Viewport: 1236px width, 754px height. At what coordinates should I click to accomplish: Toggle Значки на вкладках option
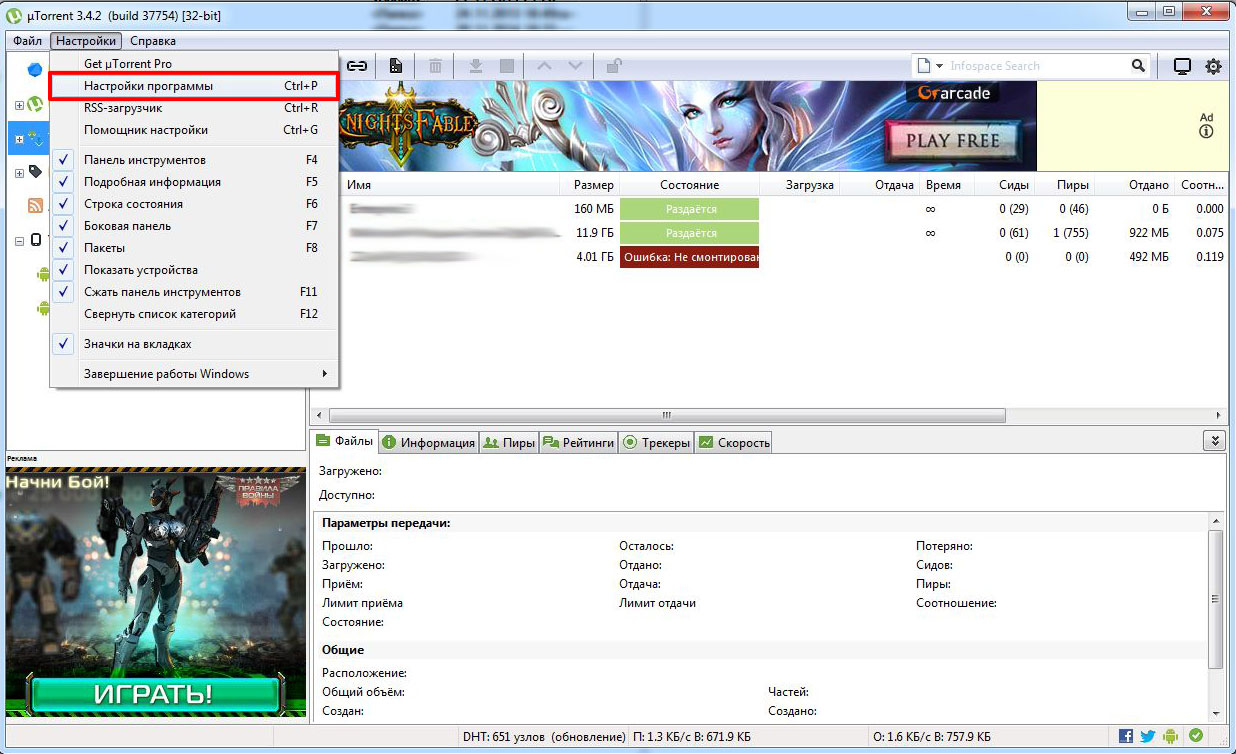click(x=194, y=344)
